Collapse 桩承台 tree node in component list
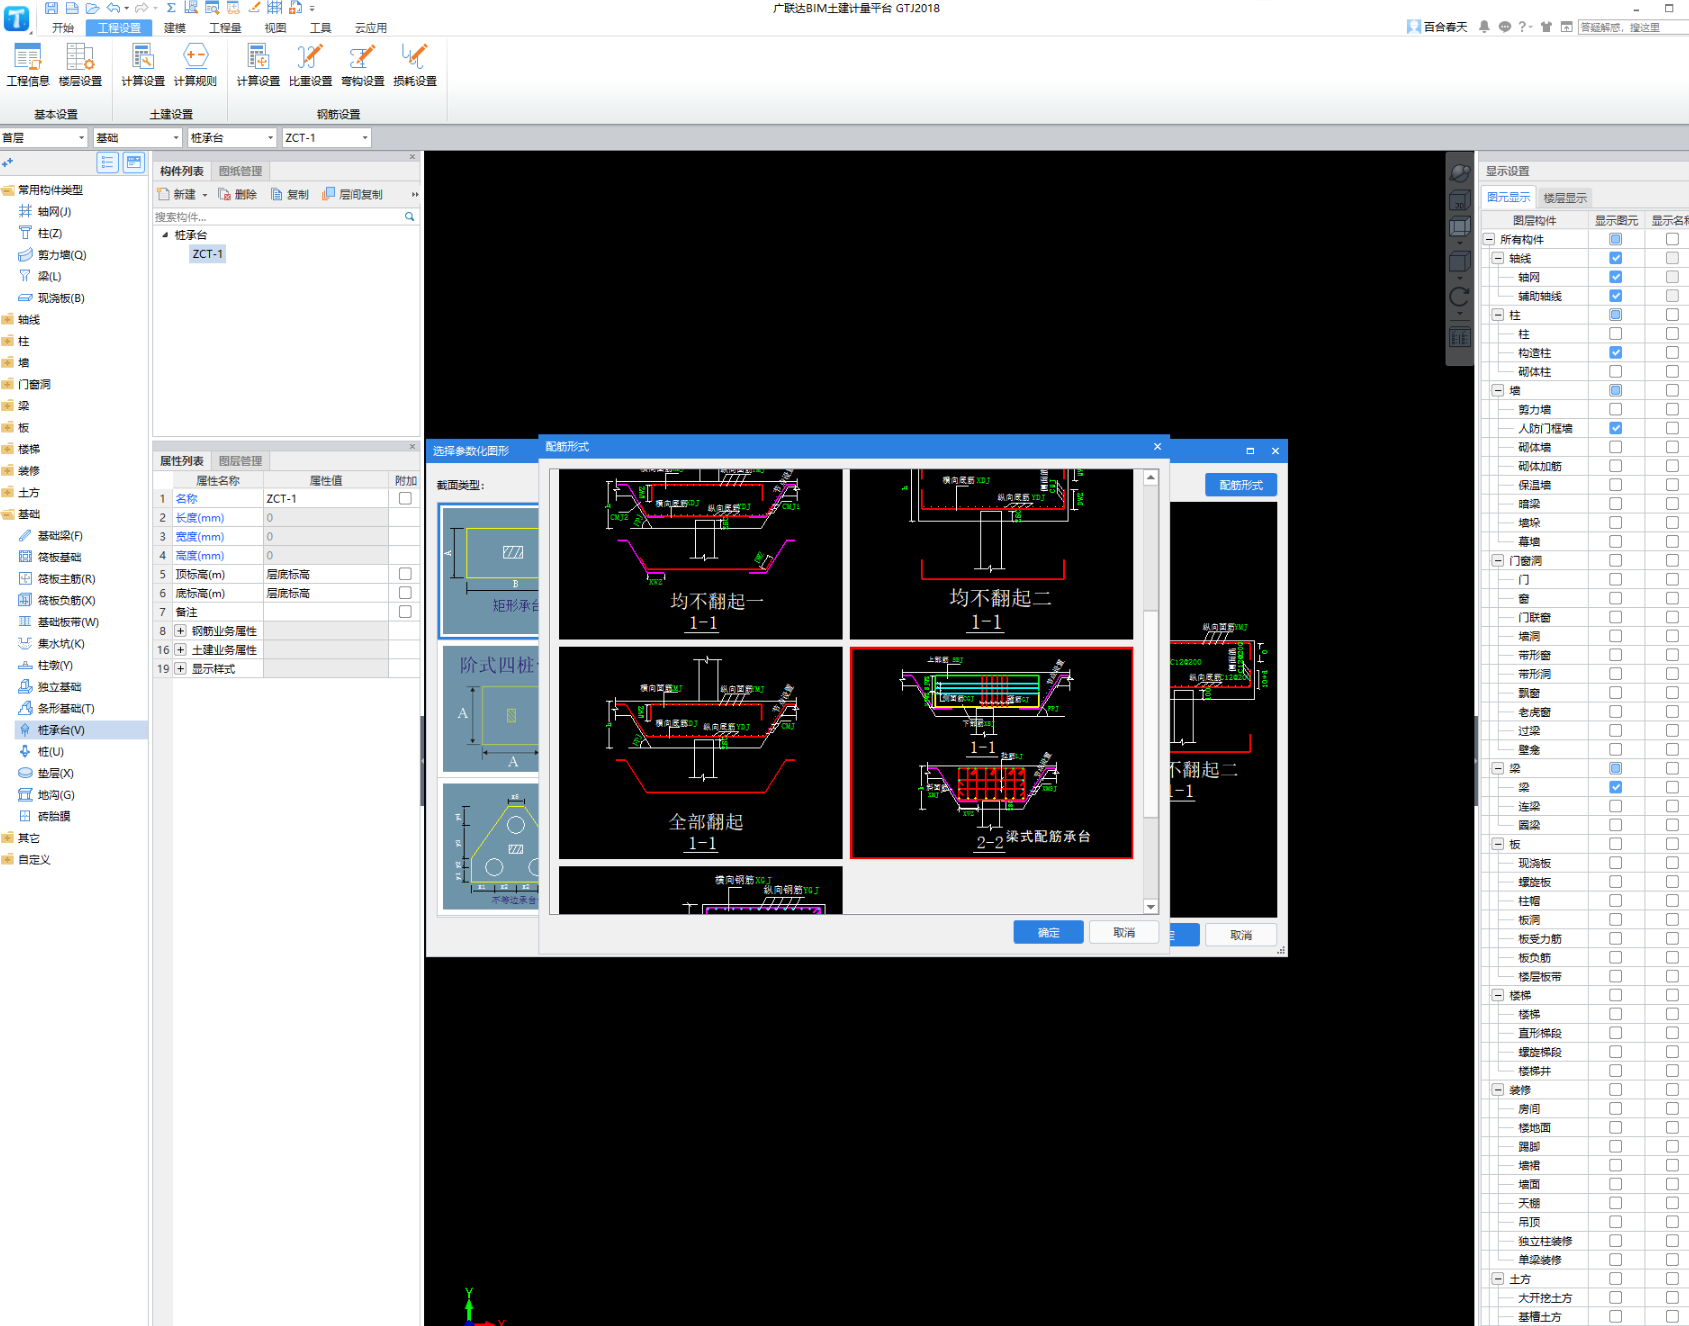The image size is (1689, 1326). (165, 235)
